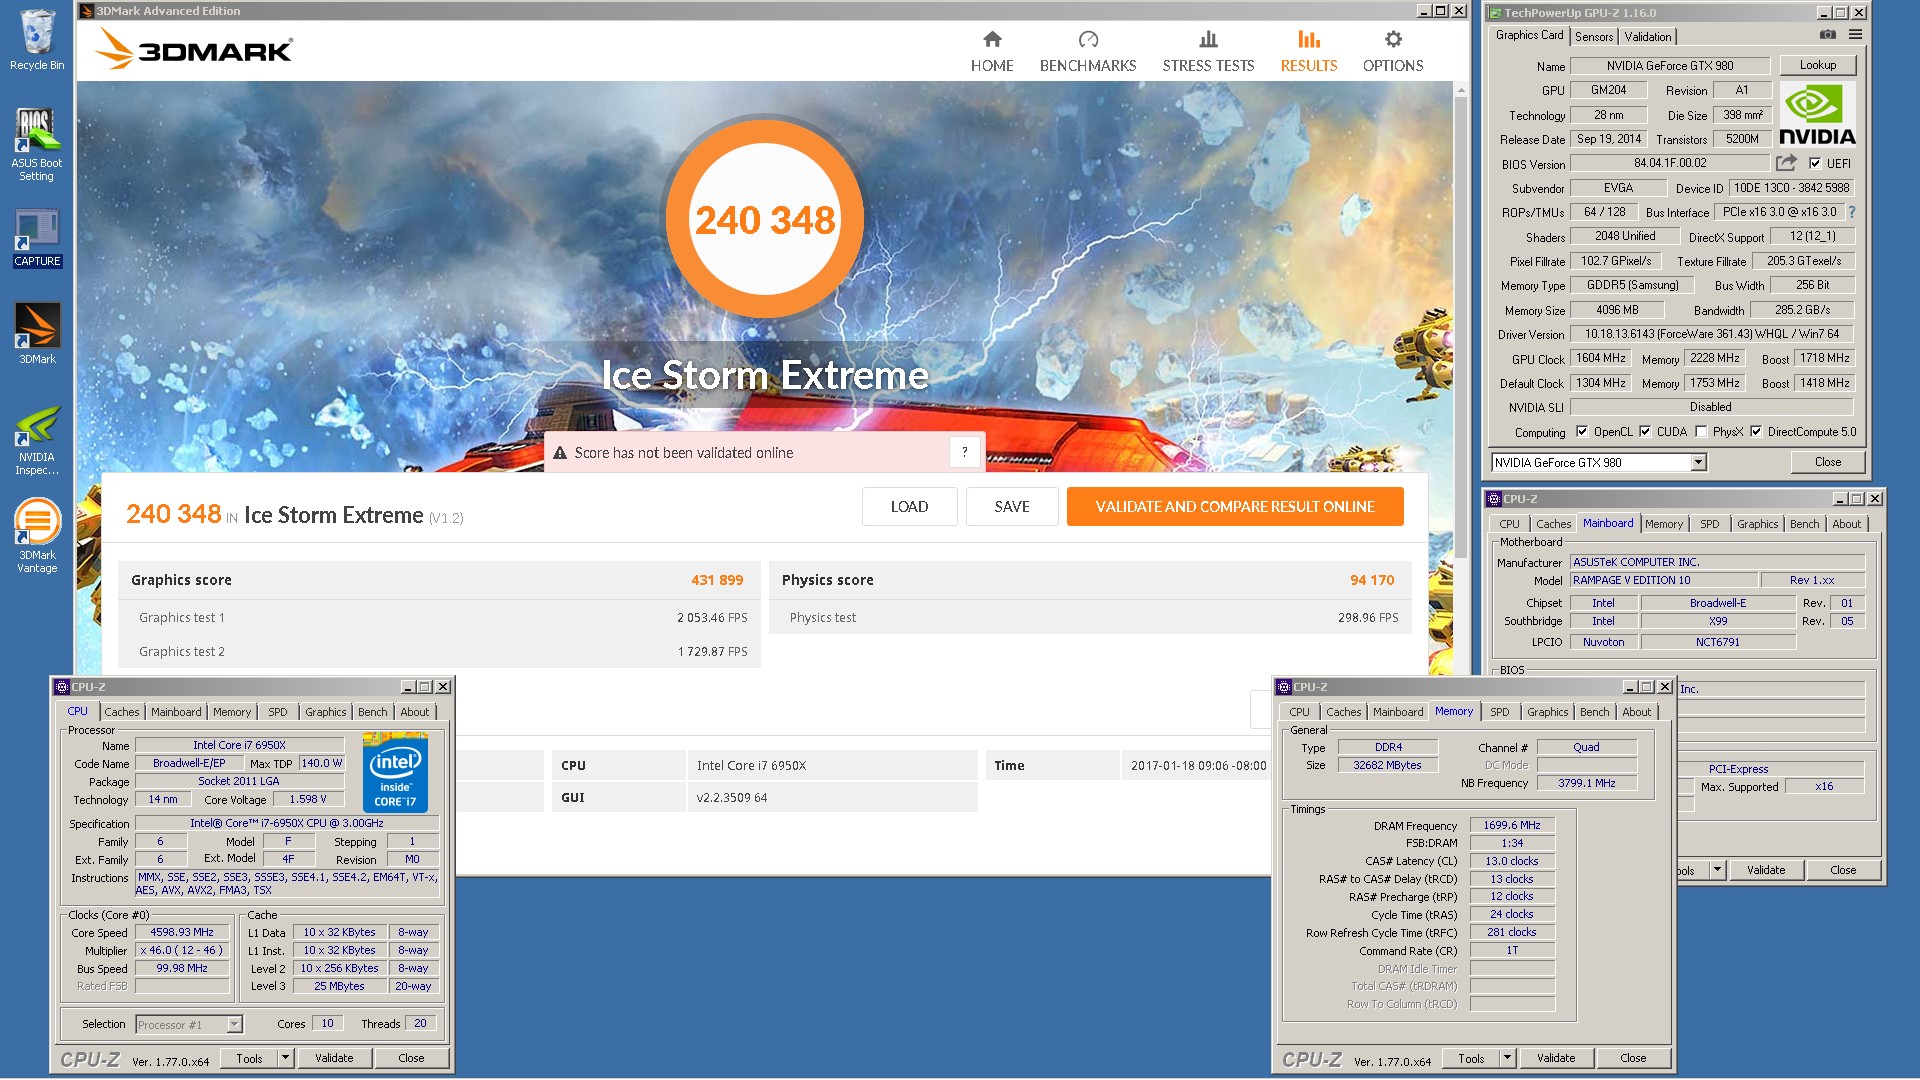Click the Physics score value 94 170
Screen dimensions: 1920x1080
pos(1372,580)
